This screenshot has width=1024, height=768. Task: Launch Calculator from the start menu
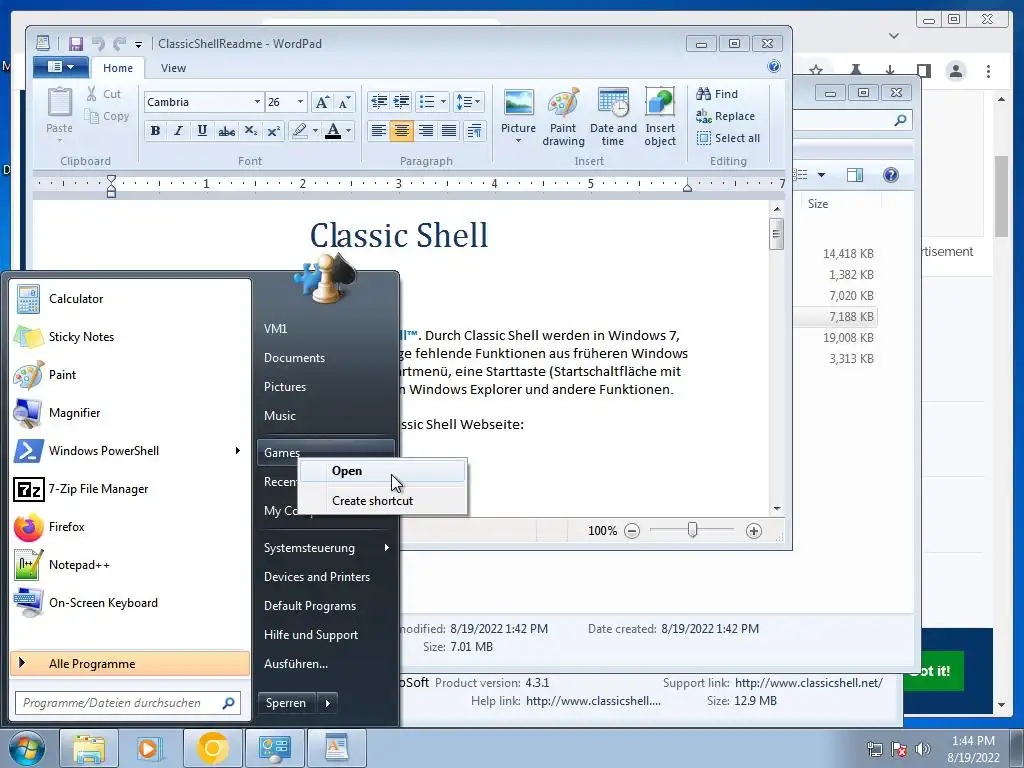pos(133,298)
